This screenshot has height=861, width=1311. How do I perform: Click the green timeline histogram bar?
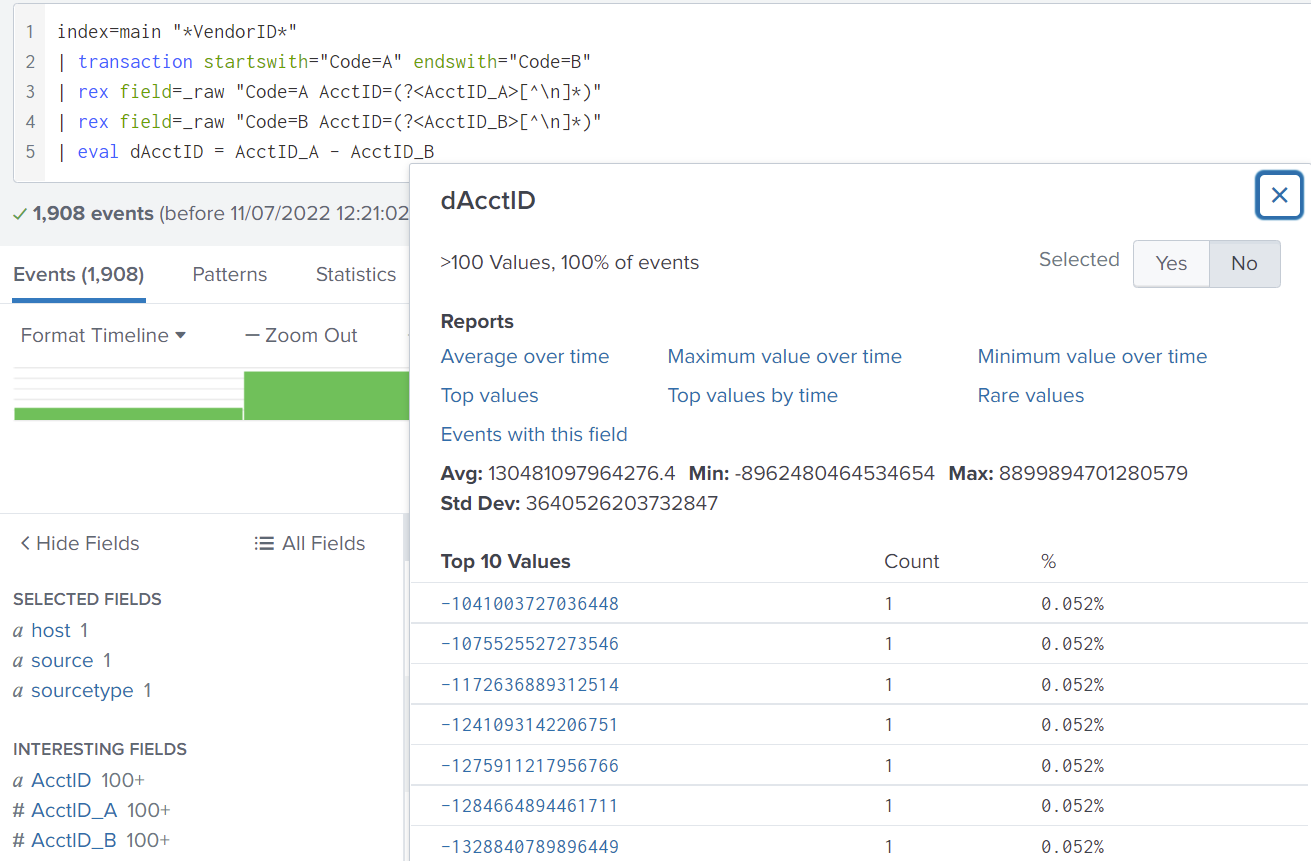pos(326,395)
